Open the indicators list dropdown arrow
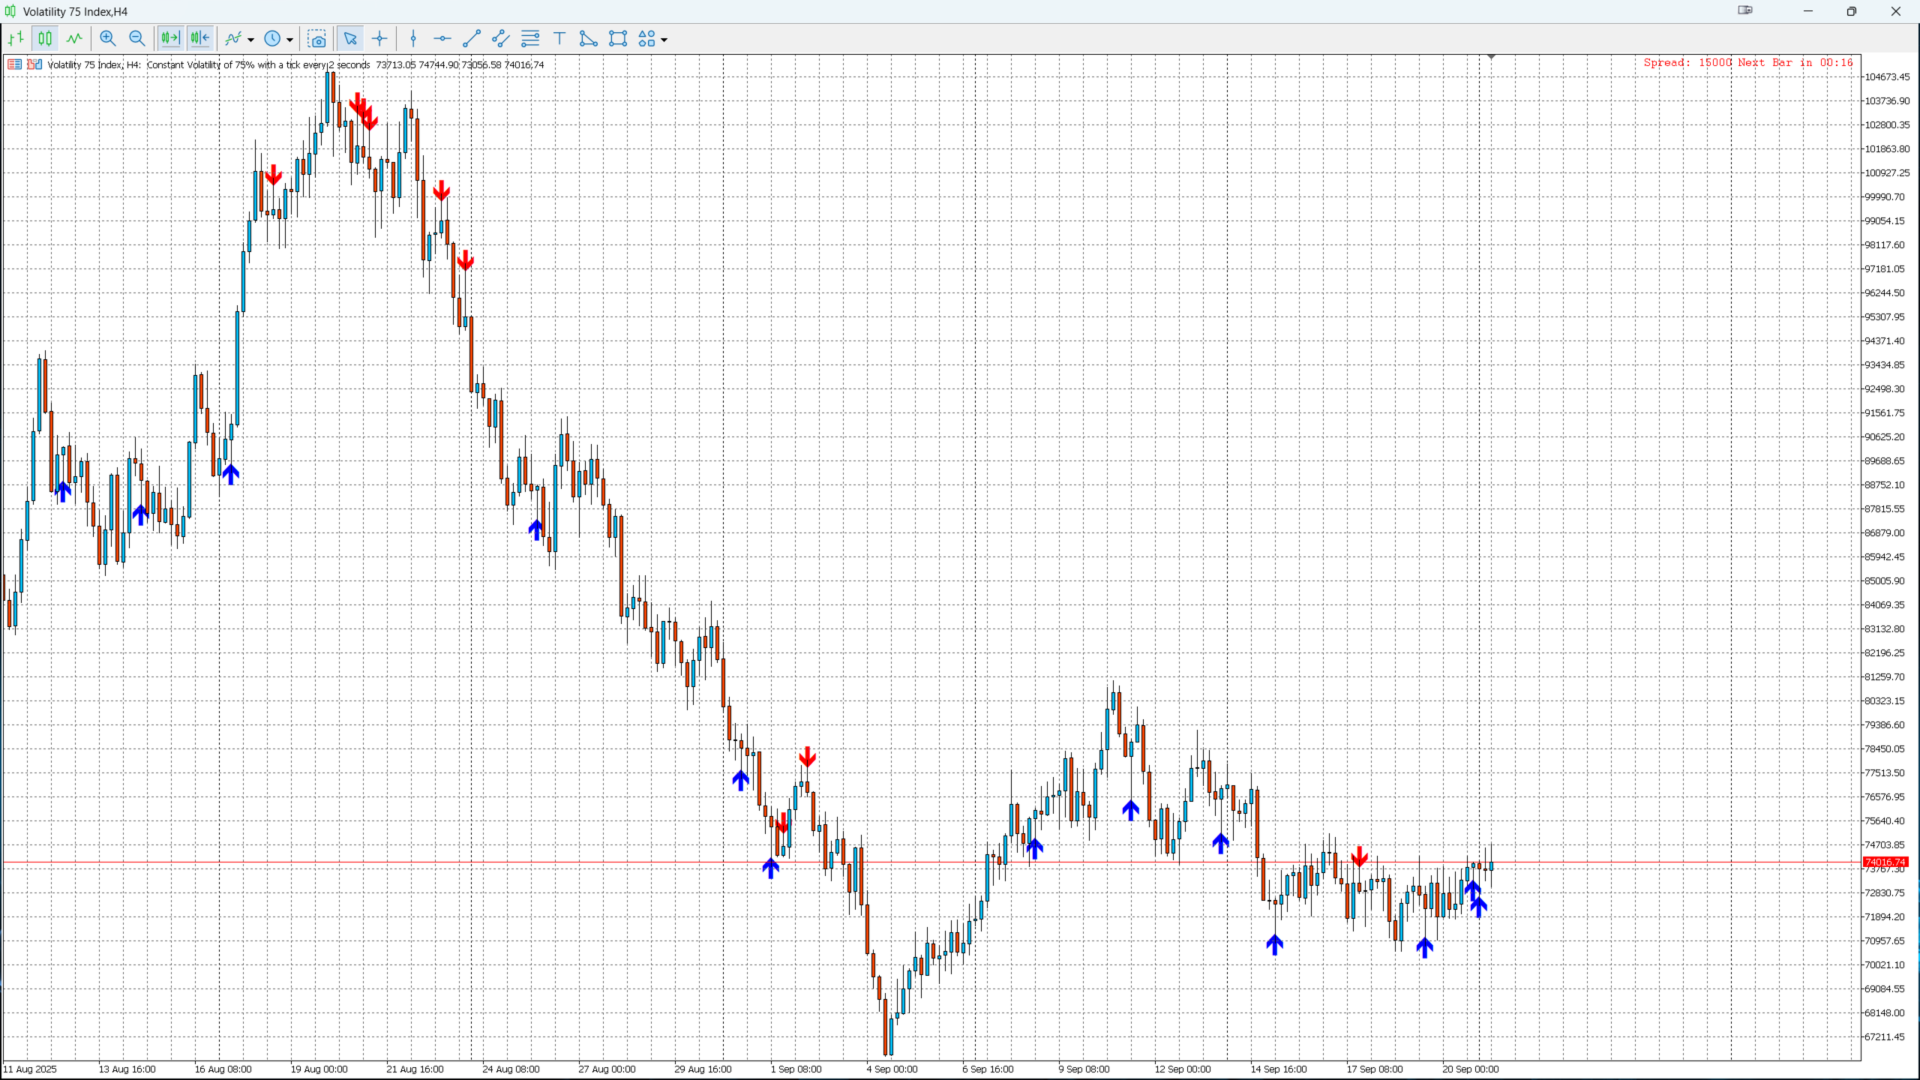Image resolution: width=1920 pixels, height=1080 pixels. click(251, 40)
